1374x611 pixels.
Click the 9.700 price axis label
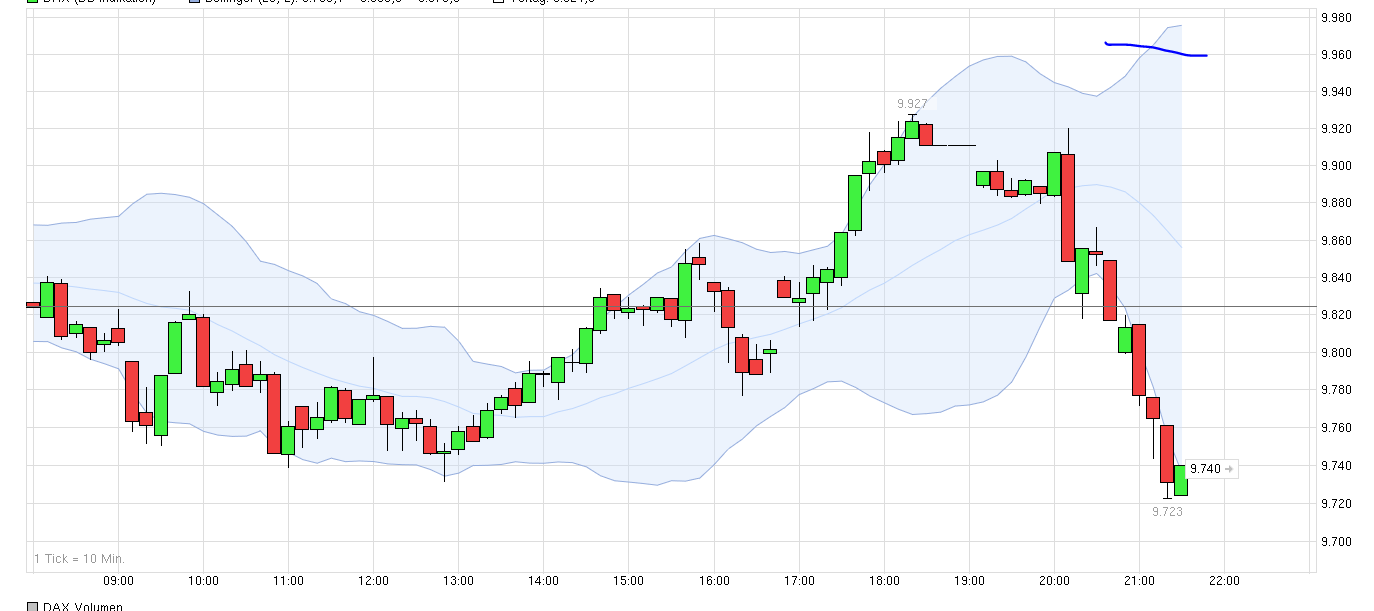point(1337,541)
